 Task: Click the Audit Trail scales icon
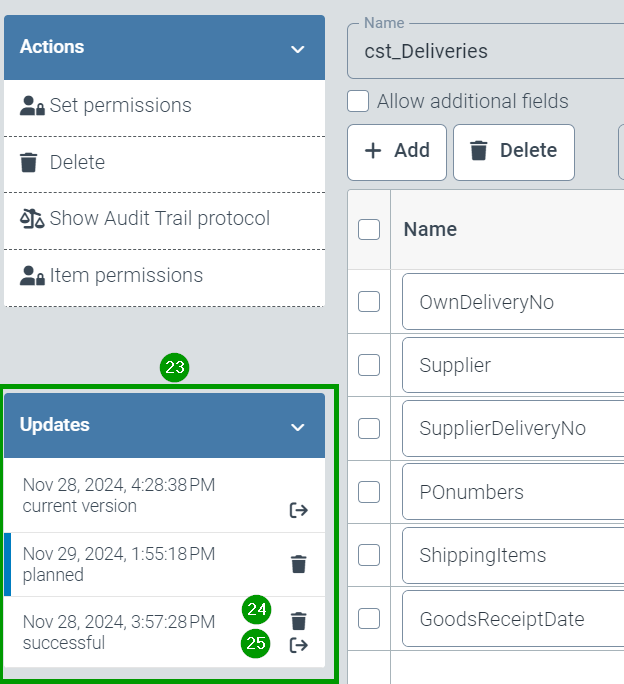pos(32,219)
